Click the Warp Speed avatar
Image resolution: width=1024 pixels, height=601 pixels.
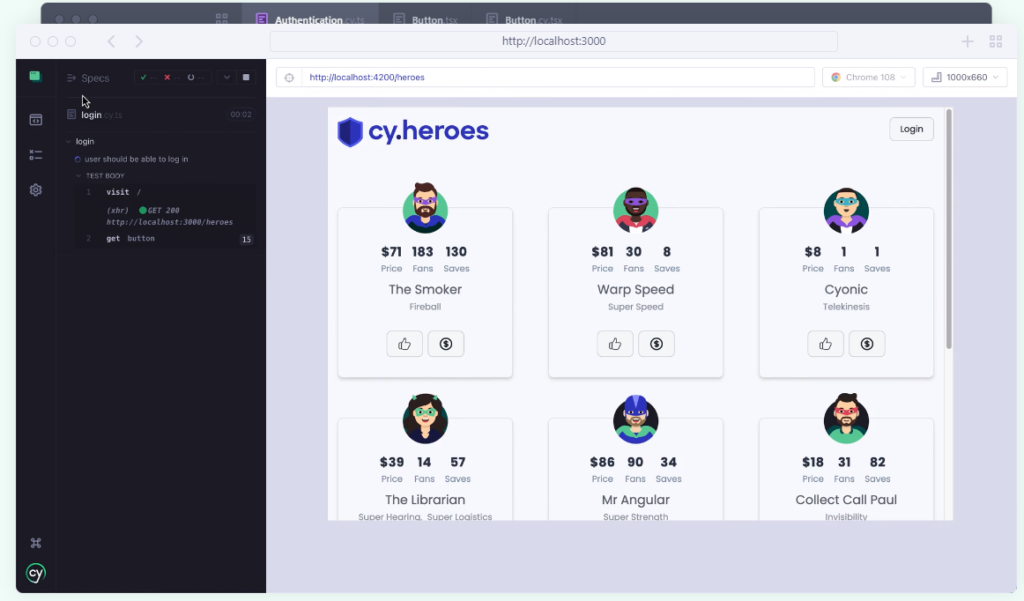coord(635,210)
